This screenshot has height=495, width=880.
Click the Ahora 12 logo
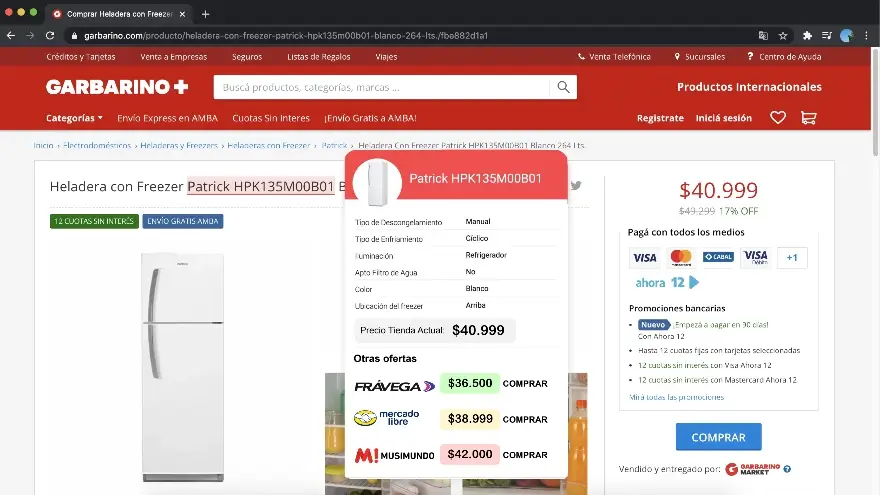click(x=667, y=283)
